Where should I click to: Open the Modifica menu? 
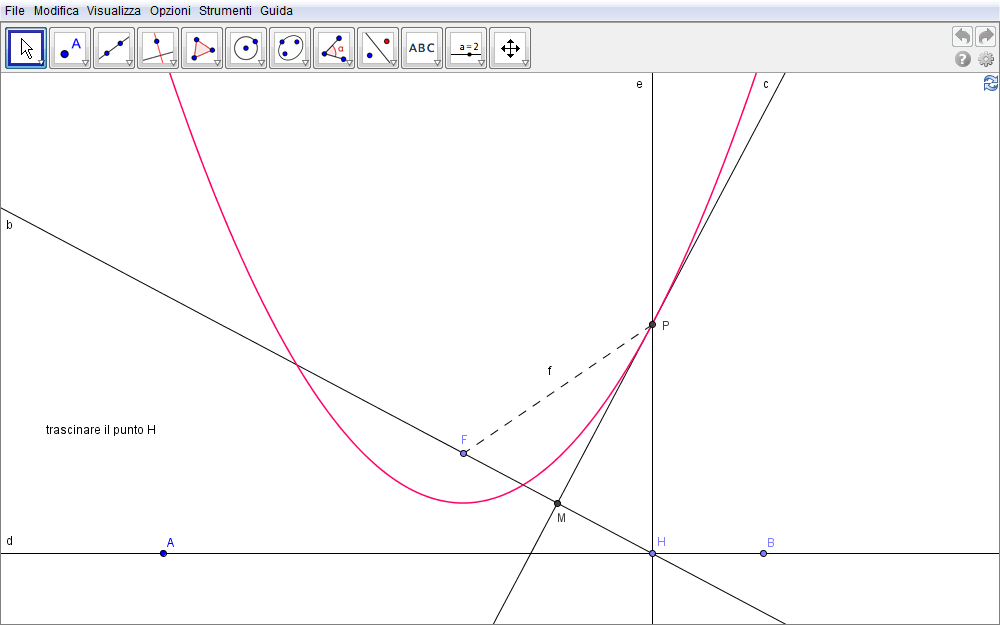click(x=56, y=10)
